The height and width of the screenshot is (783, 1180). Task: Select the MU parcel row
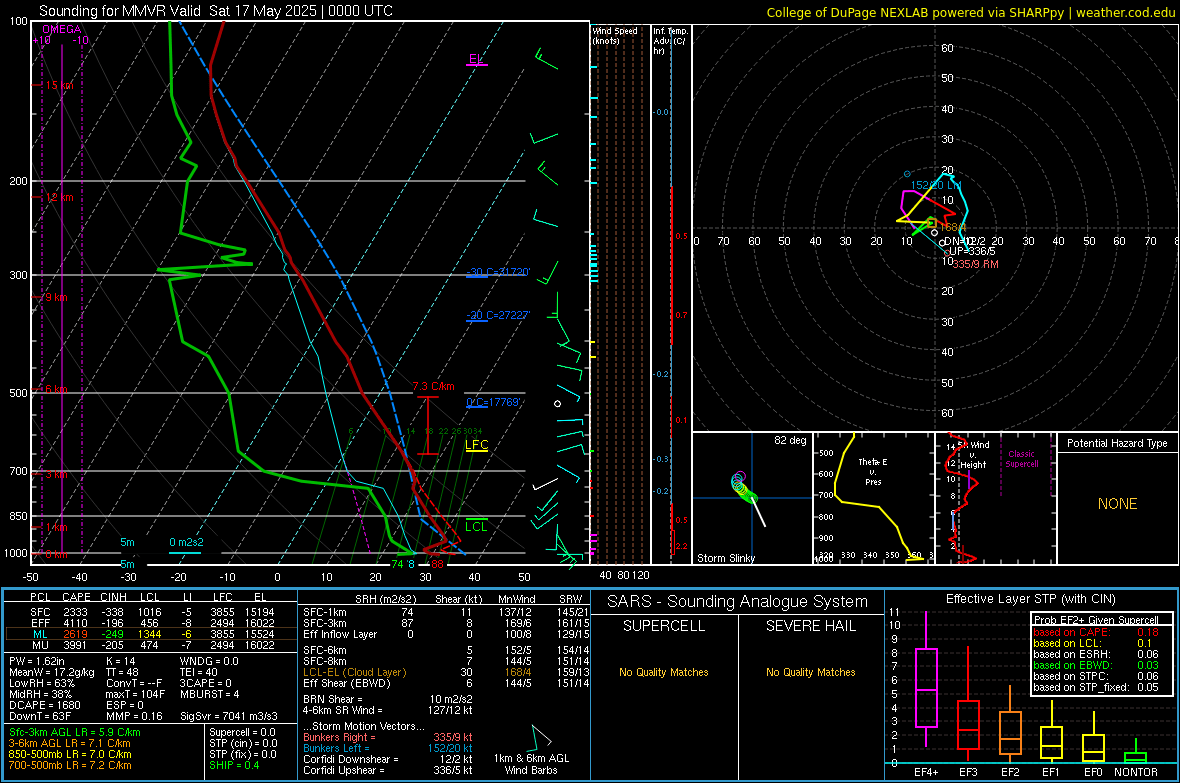(x=151, y=645)
